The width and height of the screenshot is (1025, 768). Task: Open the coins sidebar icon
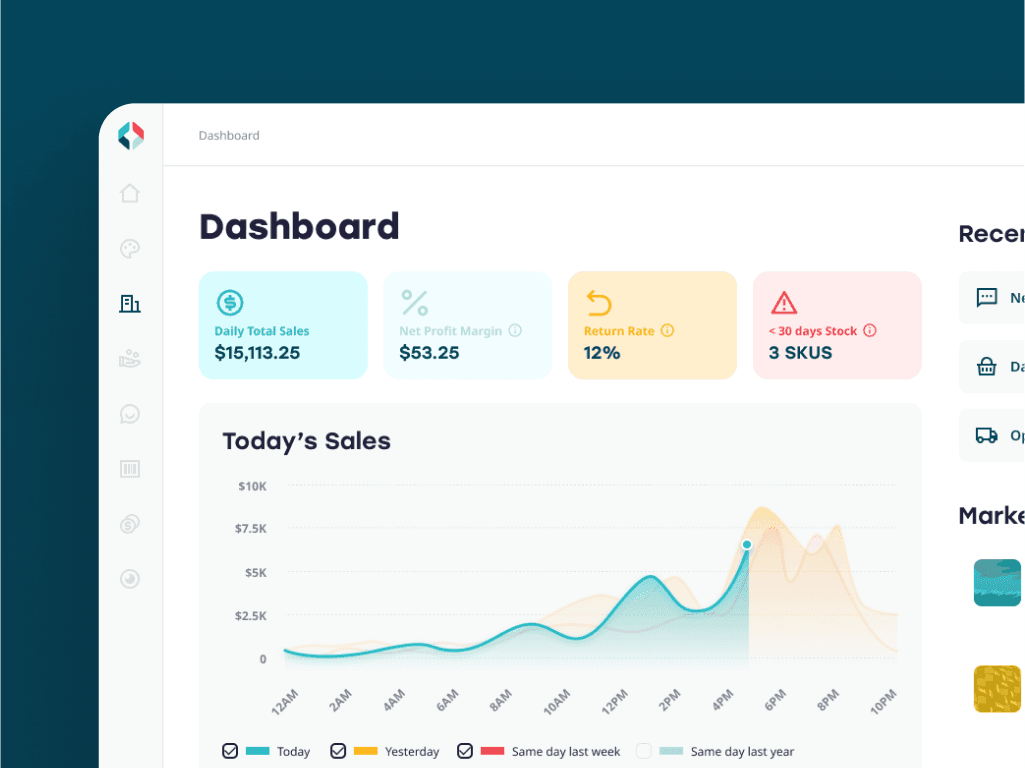(x=130, y=524)
